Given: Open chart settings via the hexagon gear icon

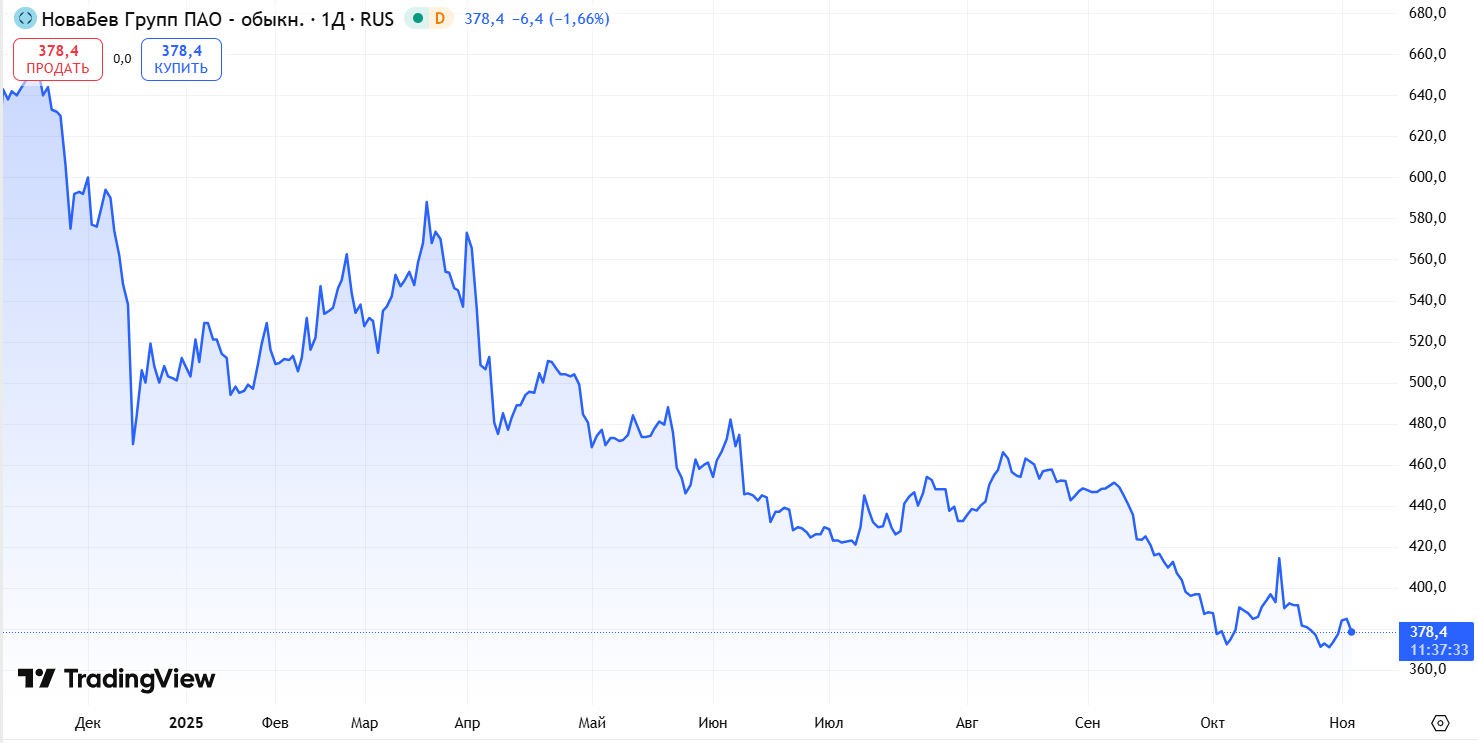Looking at the screenshot, I should click(x=1441, y=723).
